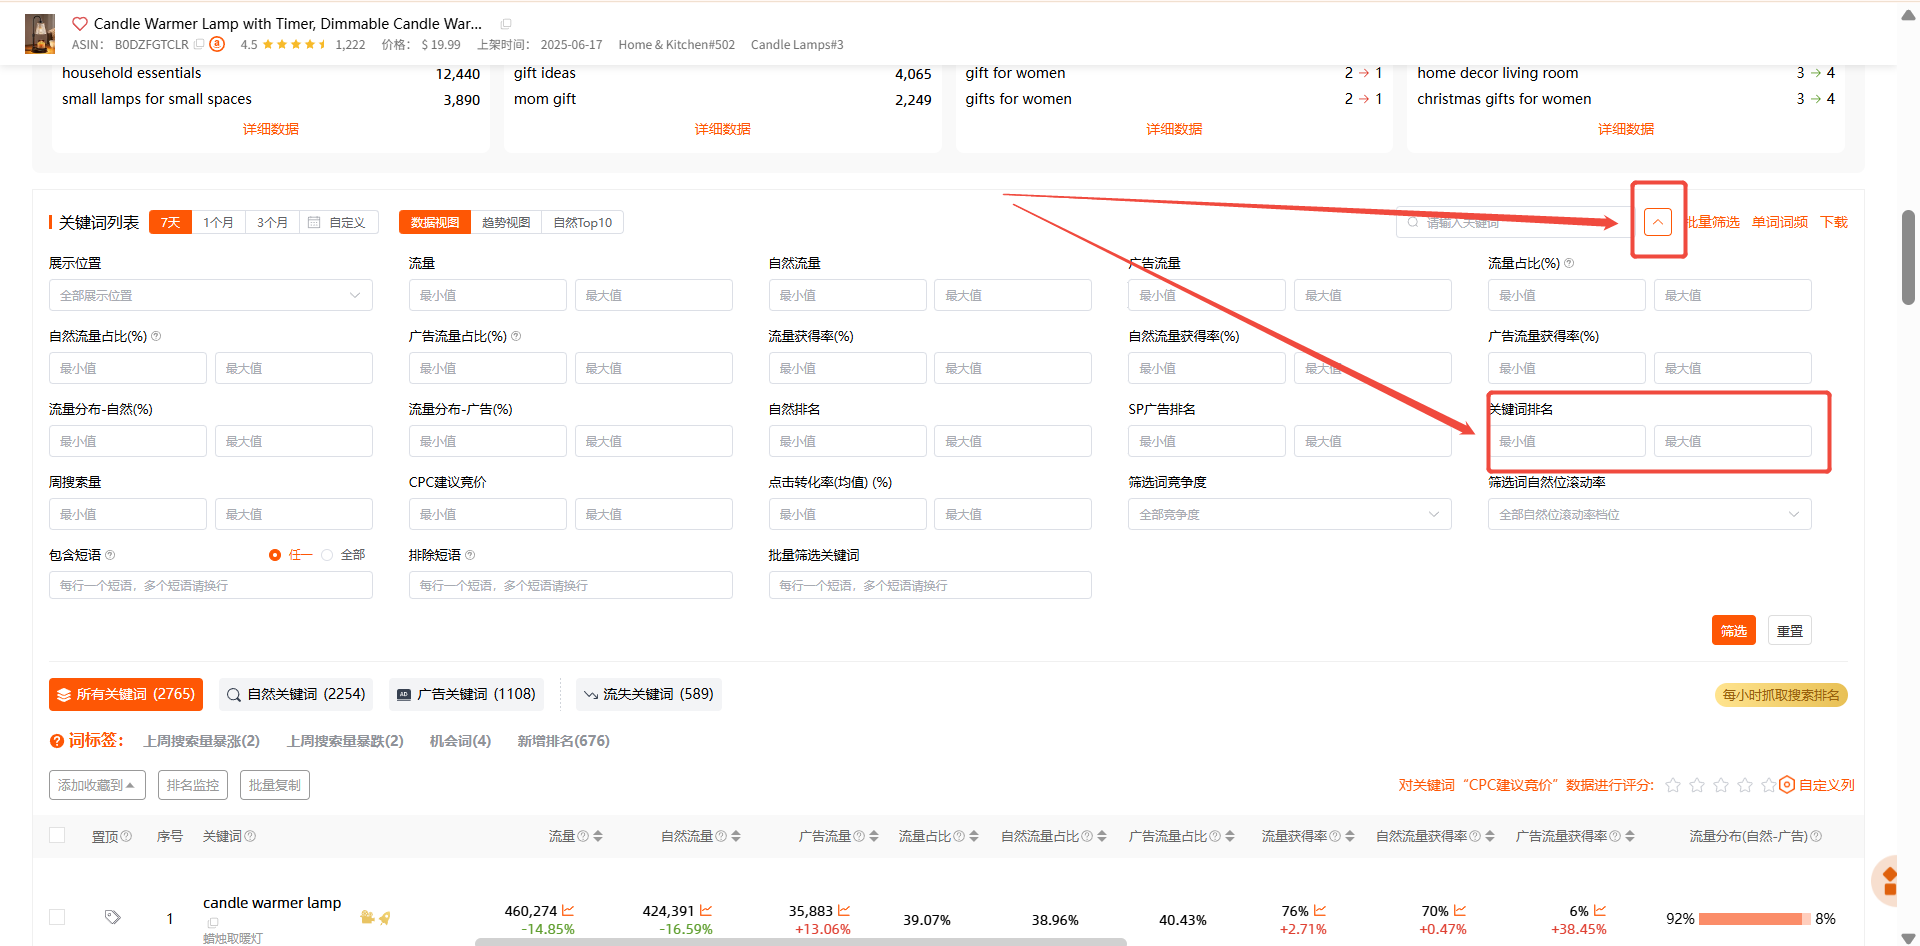Image resolution: width=1920 pixels, height=946 pixels.
Task: Click the 重置 reset button
Action: tap(1789, 631)
